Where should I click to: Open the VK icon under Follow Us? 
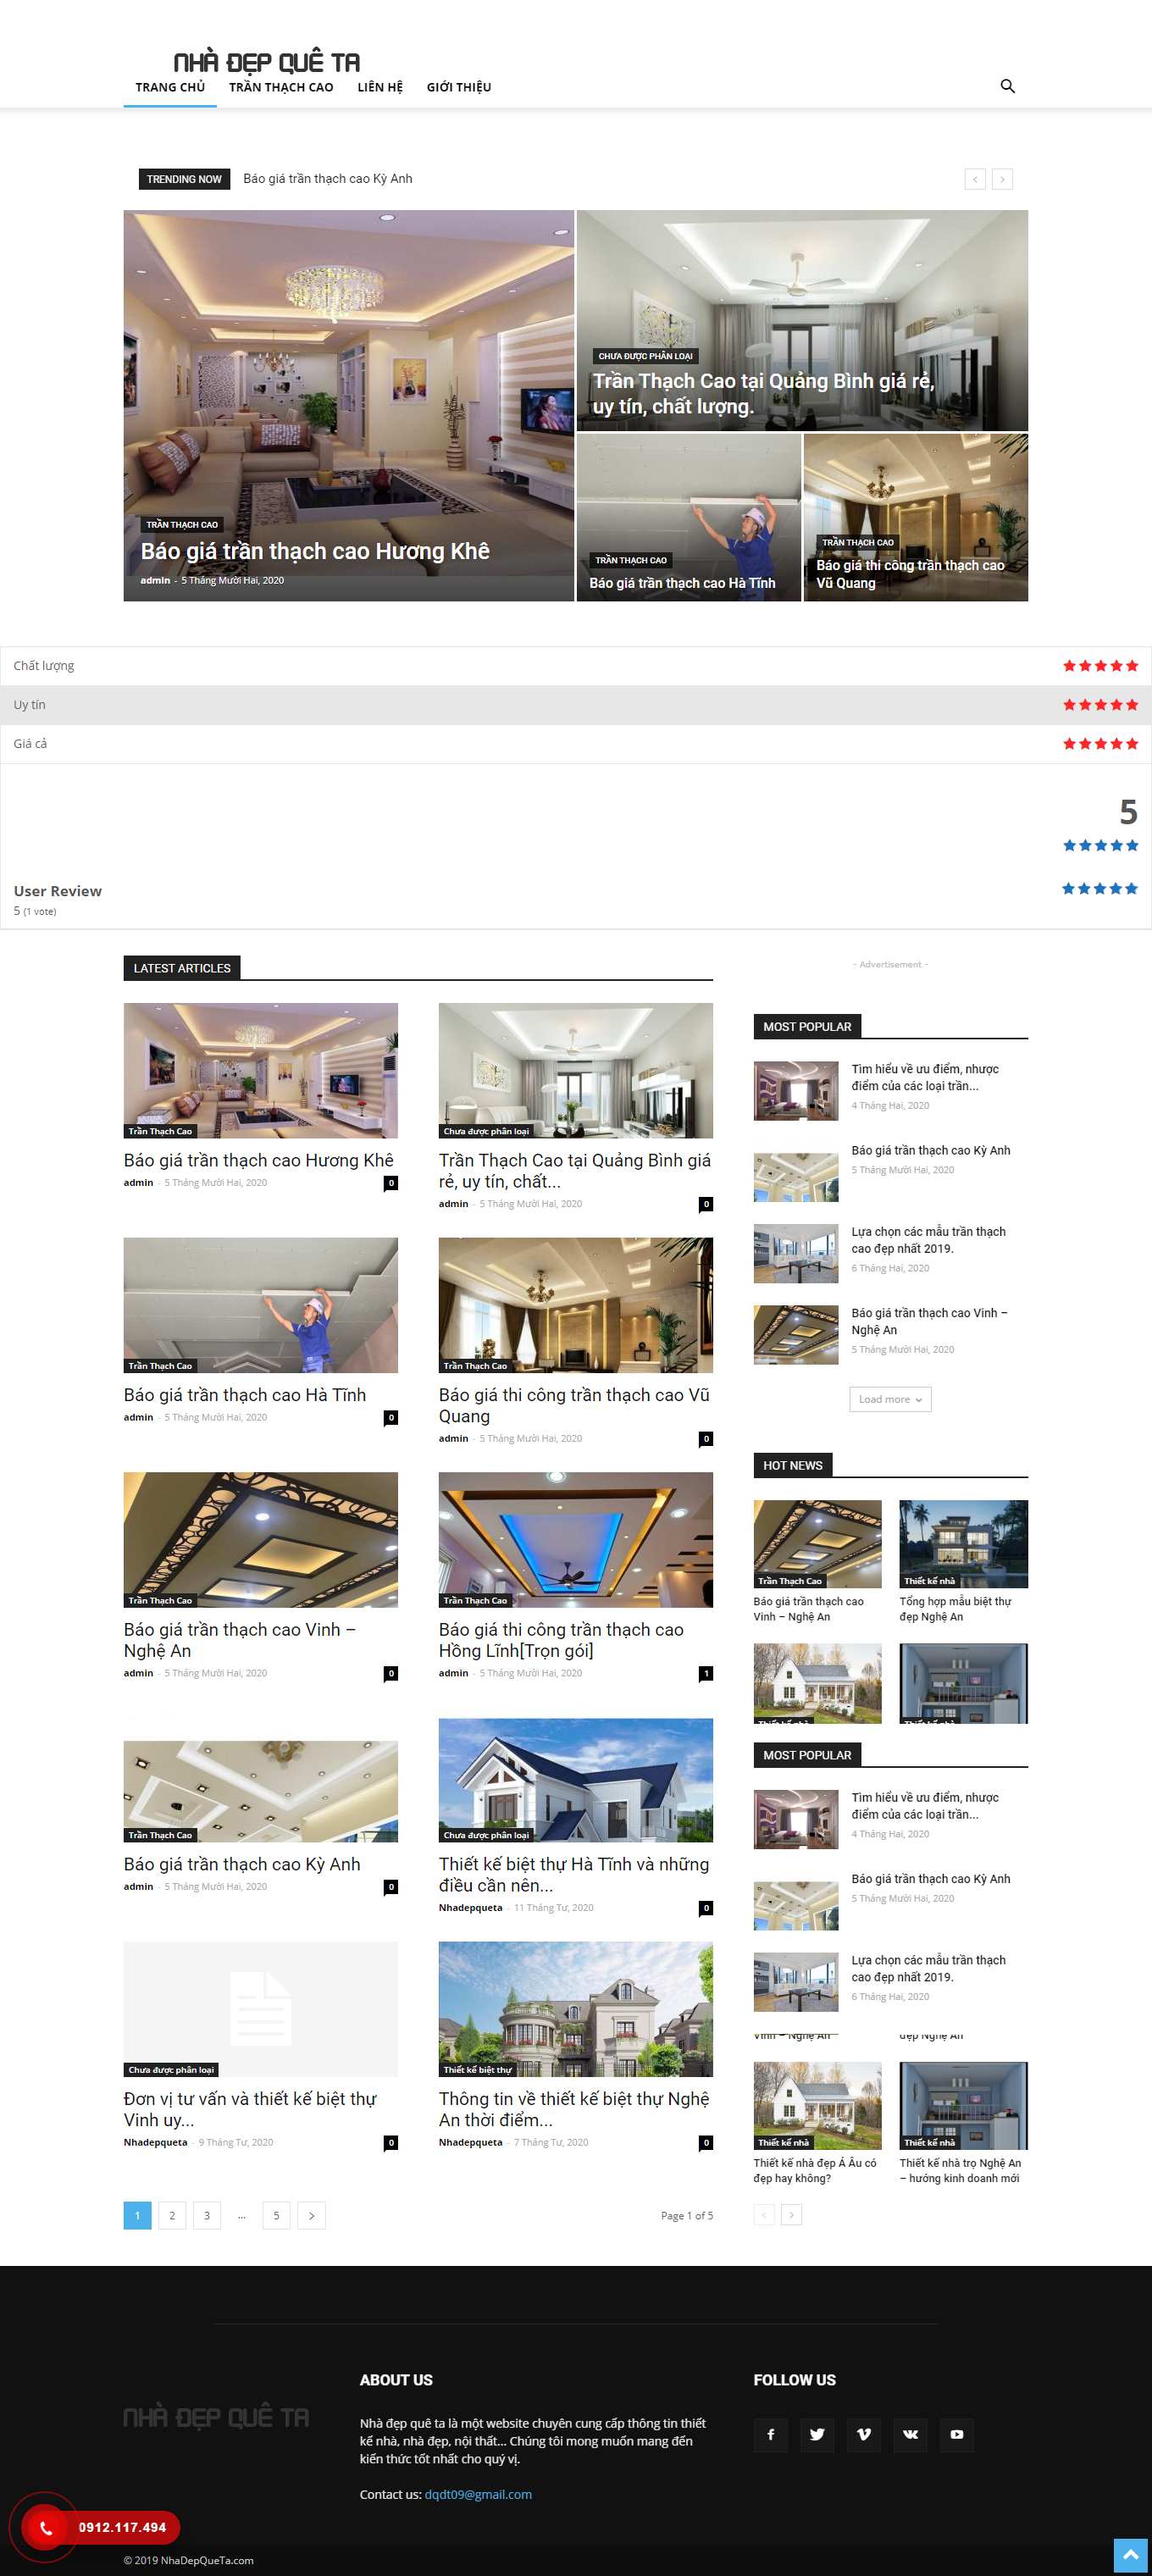(x=910, y=2434)
